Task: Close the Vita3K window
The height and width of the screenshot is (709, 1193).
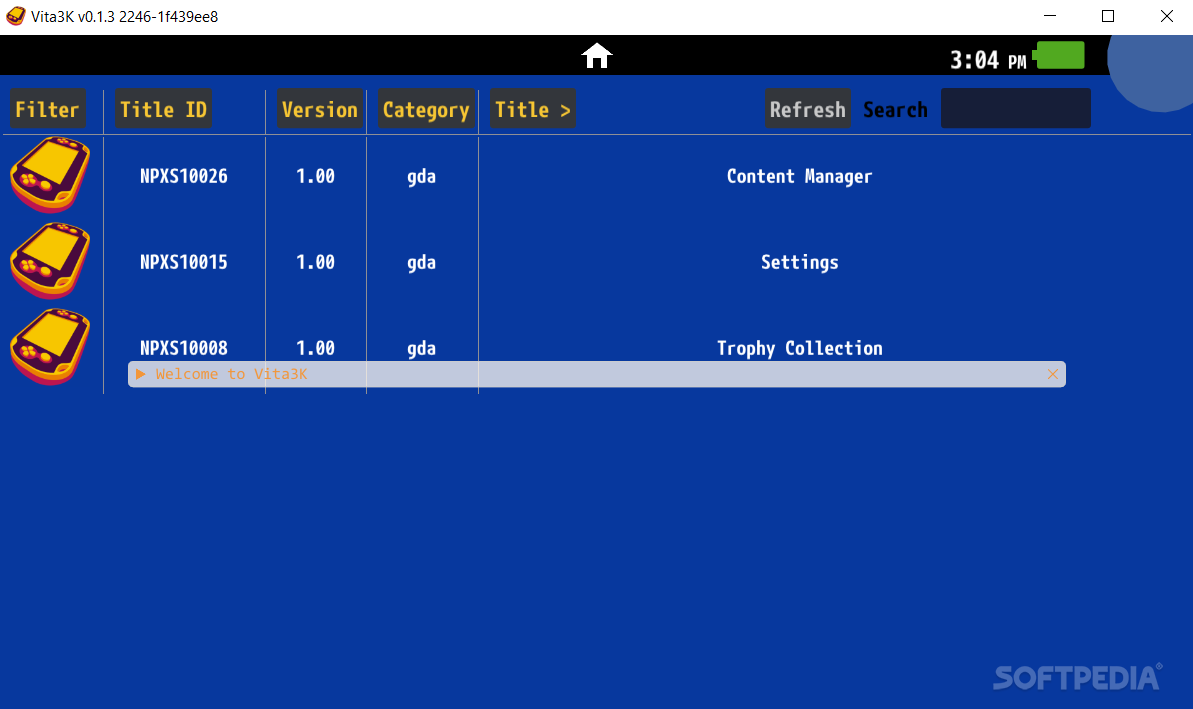Action: (x=1166, y=16)
